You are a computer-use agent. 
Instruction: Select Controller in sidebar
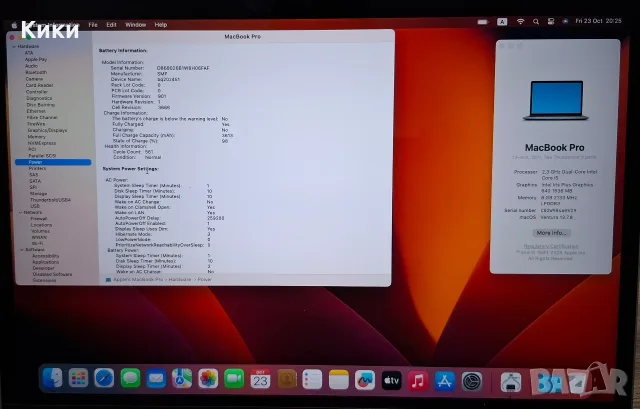37,92
